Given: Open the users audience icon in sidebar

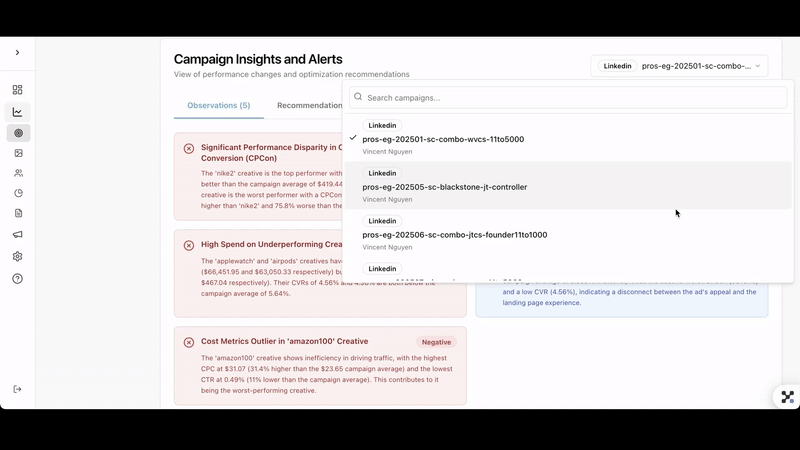Looking at the screenshot, I should coord(17,173).
